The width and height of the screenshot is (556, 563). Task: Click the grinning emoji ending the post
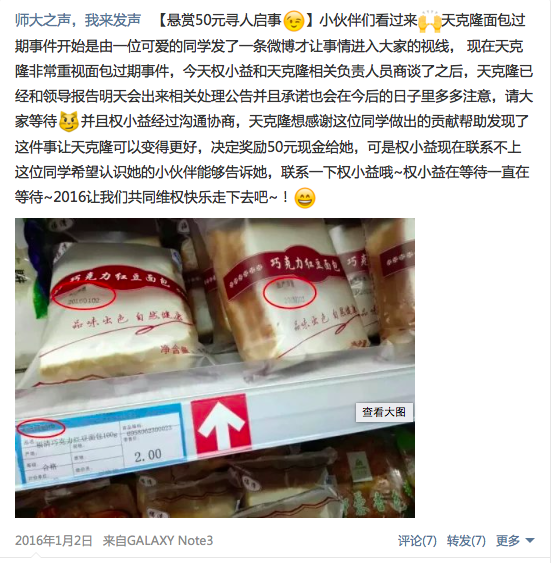tap(305, 198)
